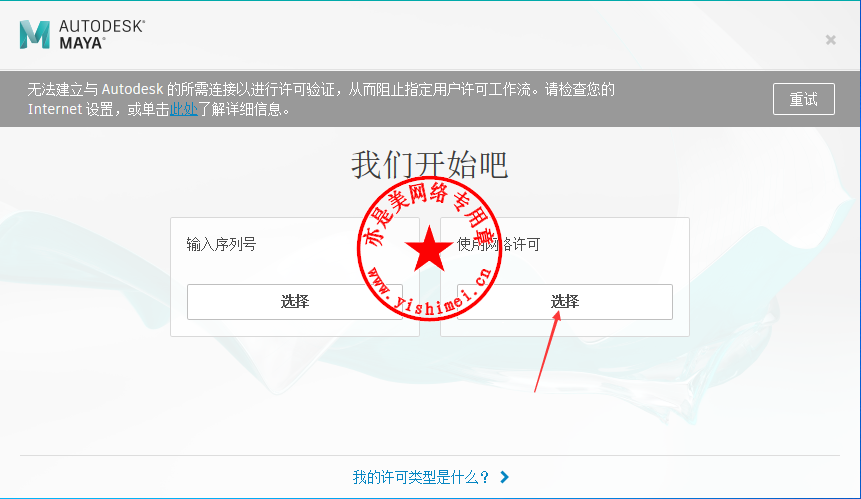Click the AUTODESK MAYA title text
Image resolution: width=861 pixels, height=499 pixels.
tap(102, 35)
